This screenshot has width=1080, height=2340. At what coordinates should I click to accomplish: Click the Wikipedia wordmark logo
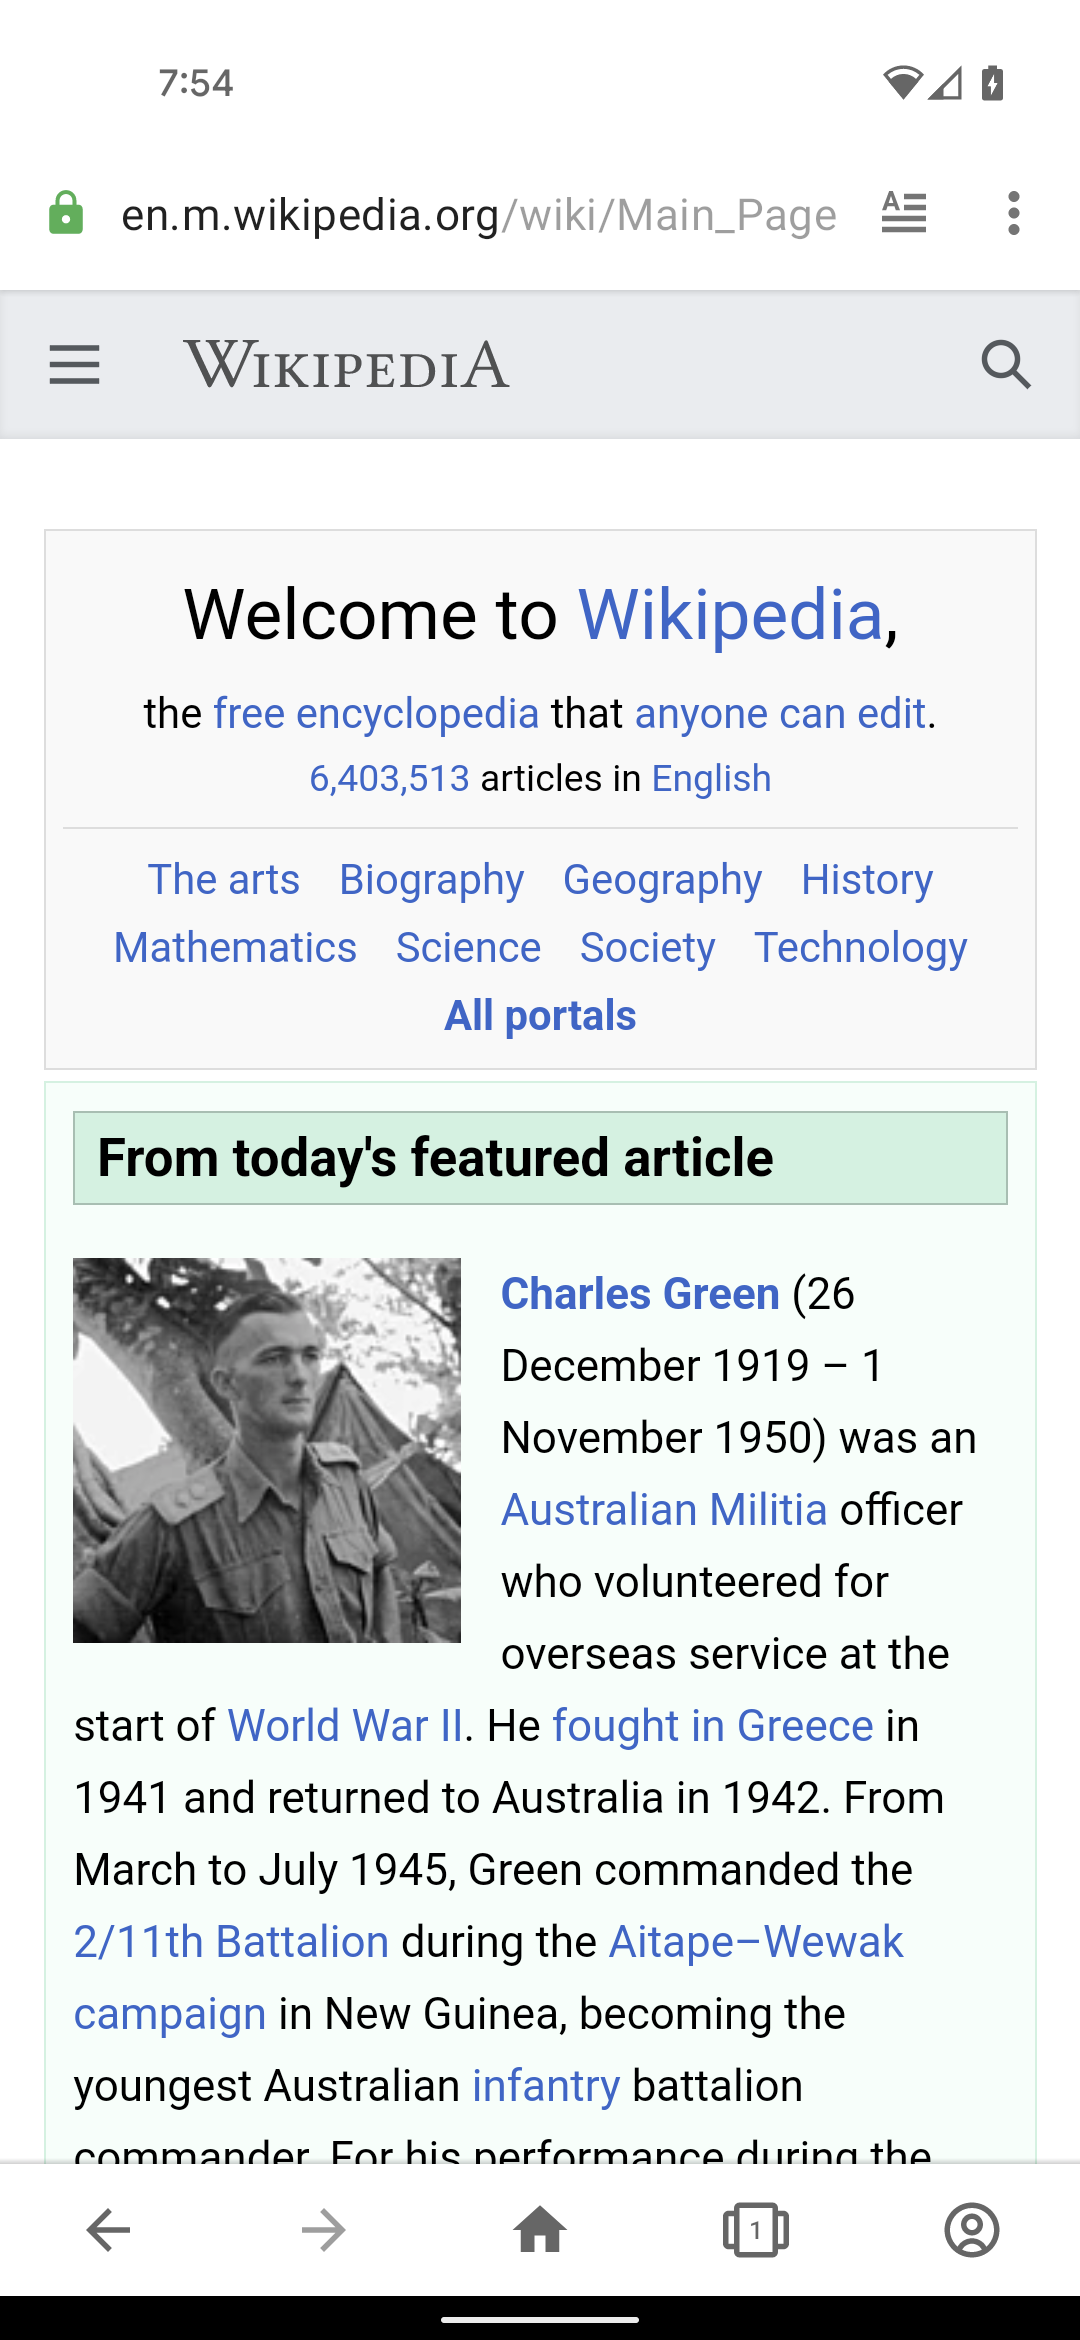click(346, 365)
